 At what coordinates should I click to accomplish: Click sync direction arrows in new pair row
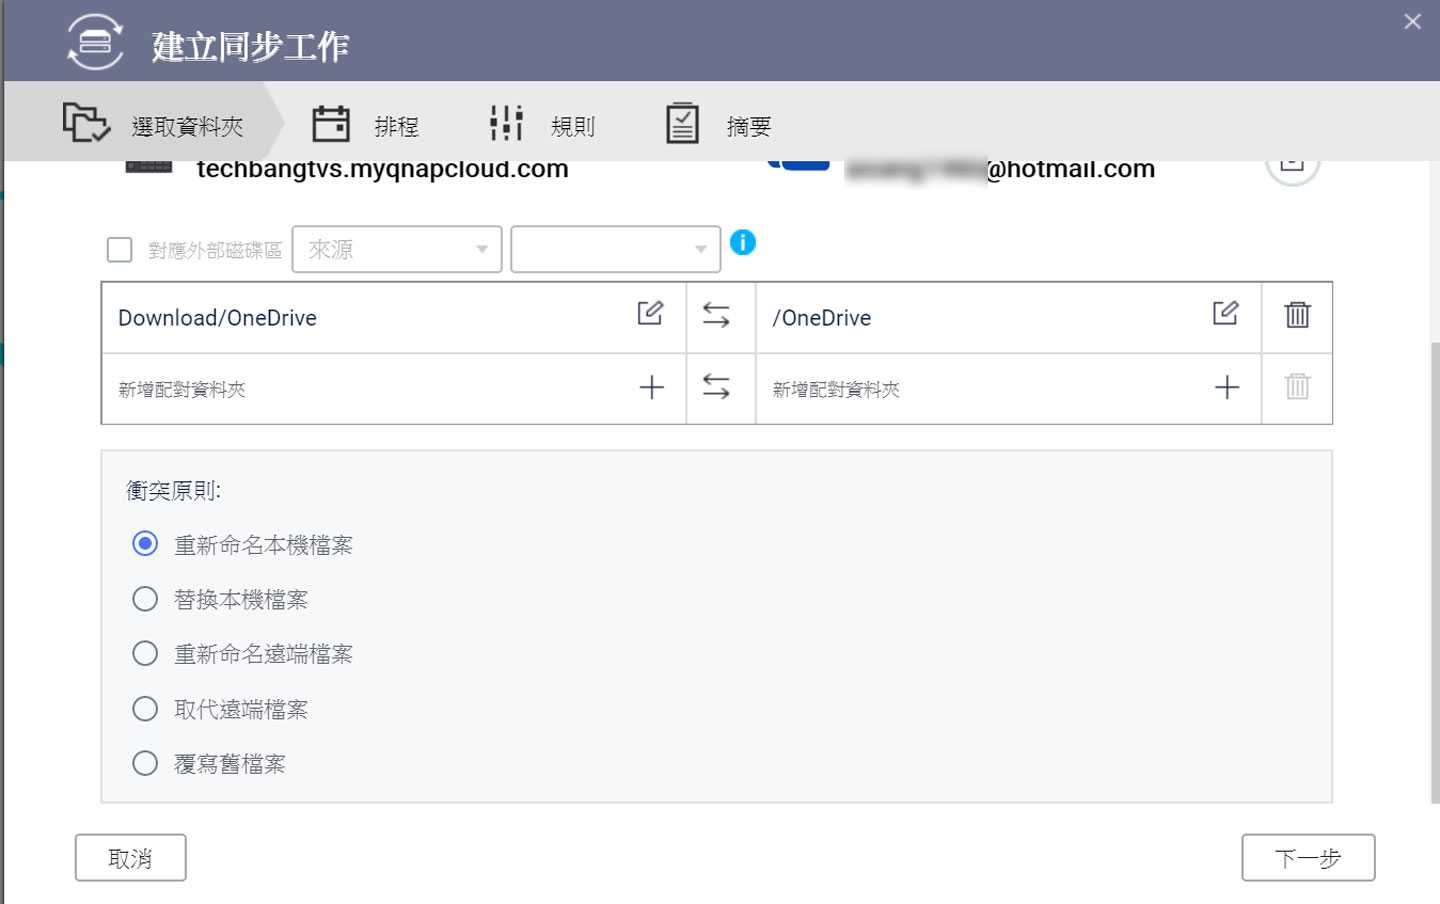(x=716, y=387)
